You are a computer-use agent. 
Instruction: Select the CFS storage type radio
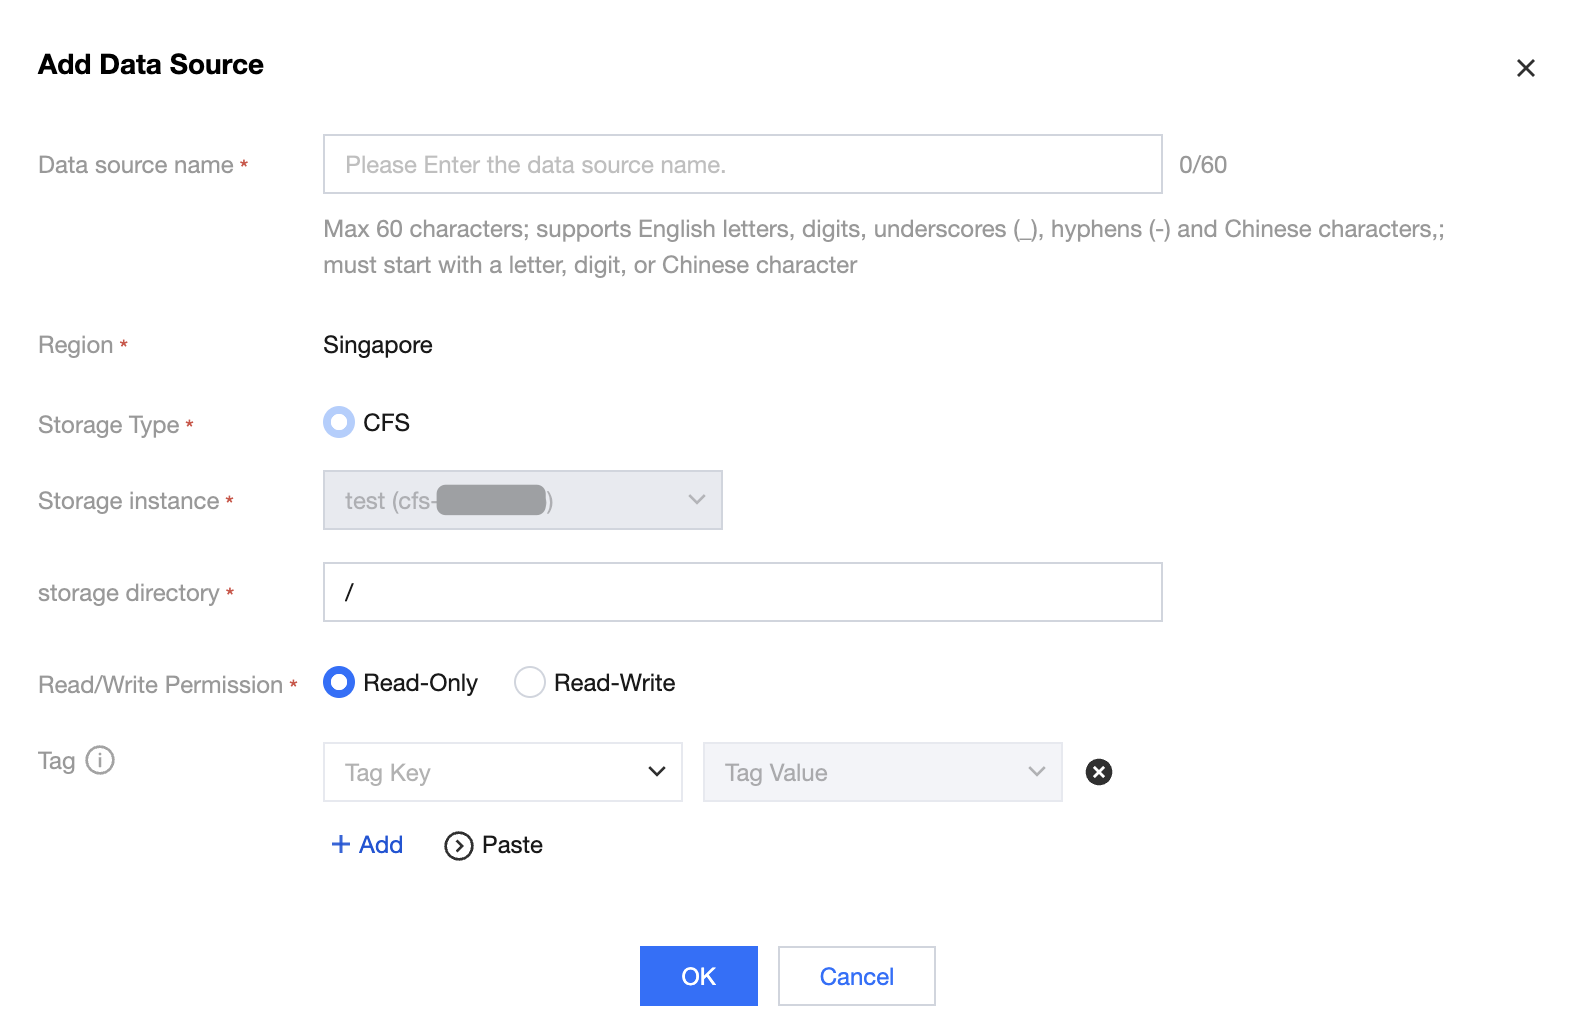[x=339, y=423]
